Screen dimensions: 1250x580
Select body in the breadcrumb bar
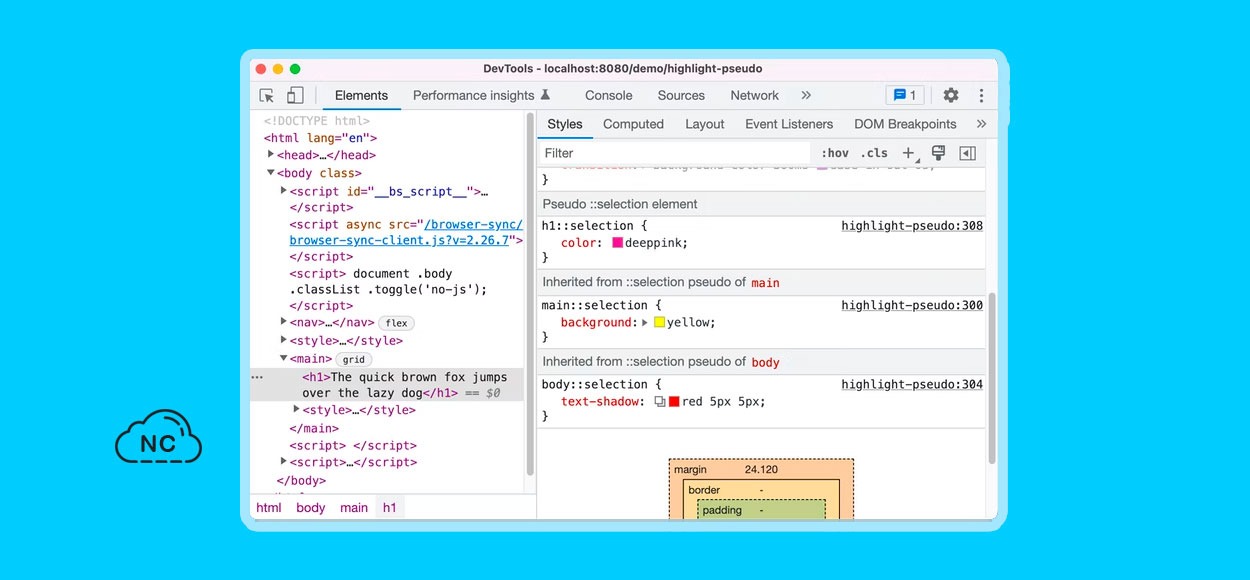point(311,508)
